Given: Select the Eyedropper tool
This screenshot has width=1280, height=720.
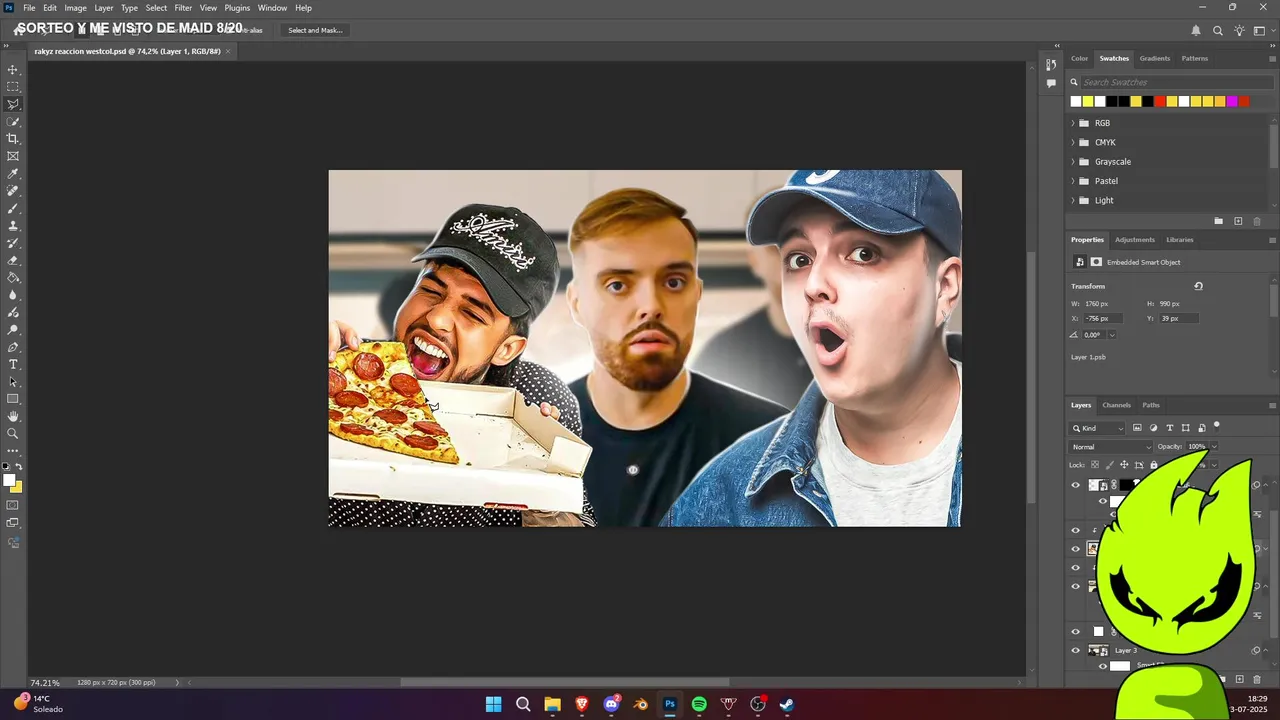Looking at the screenshot, I should (x=13, y=174).
